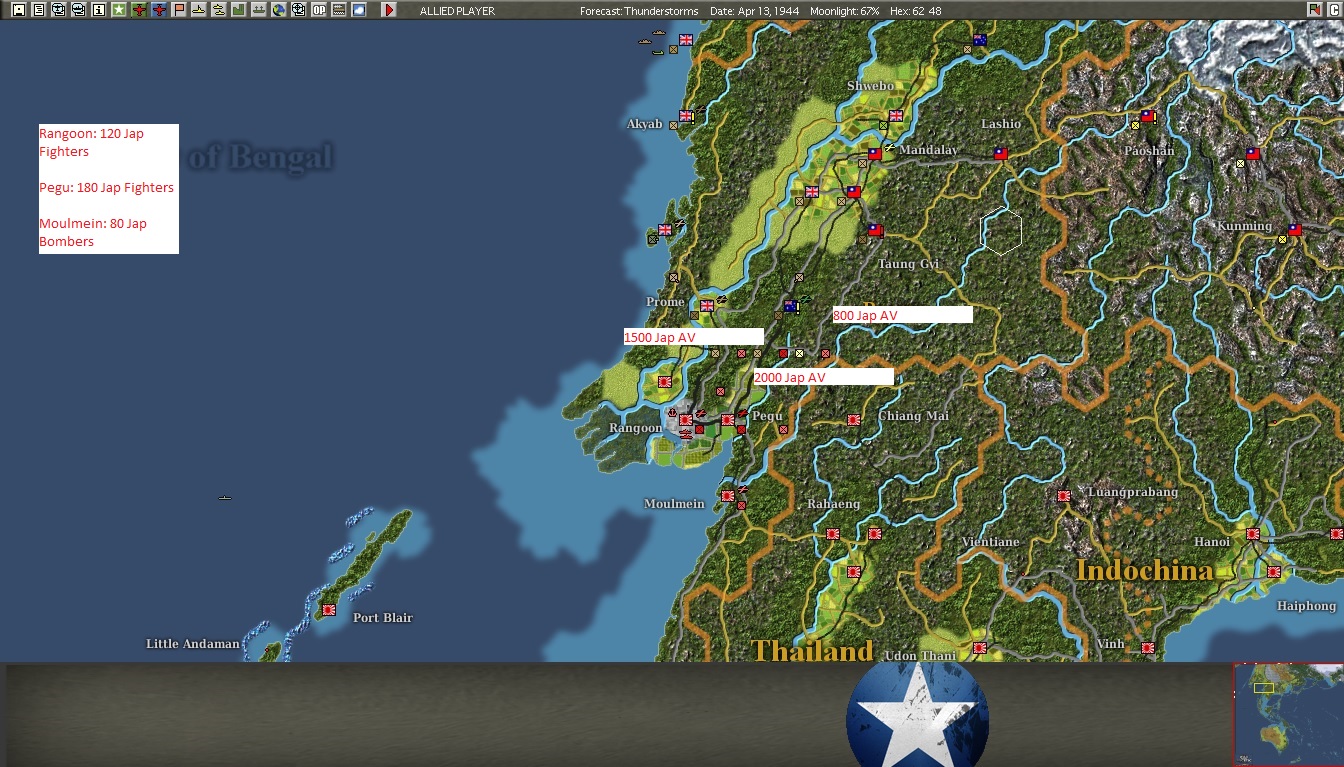Screen dimensions: 1344x767
Task: Click the red plane on blue background icon
Action: 159,10
